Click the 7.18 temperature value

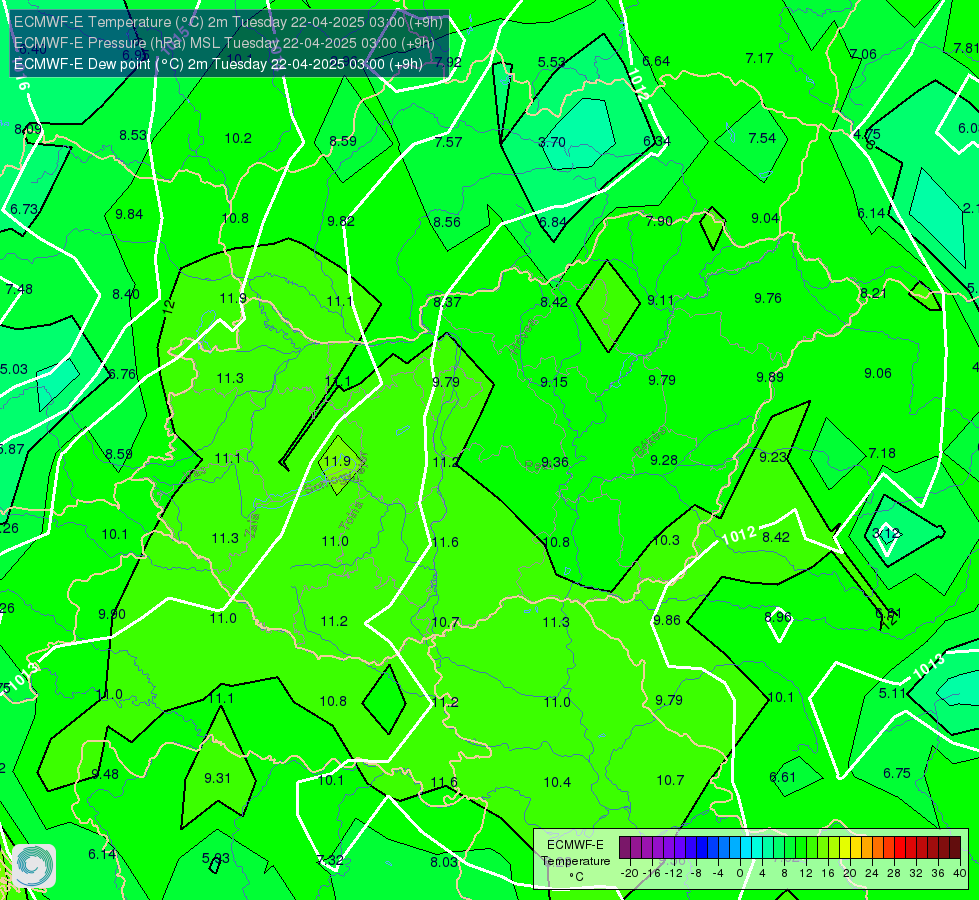coord(882,453)
